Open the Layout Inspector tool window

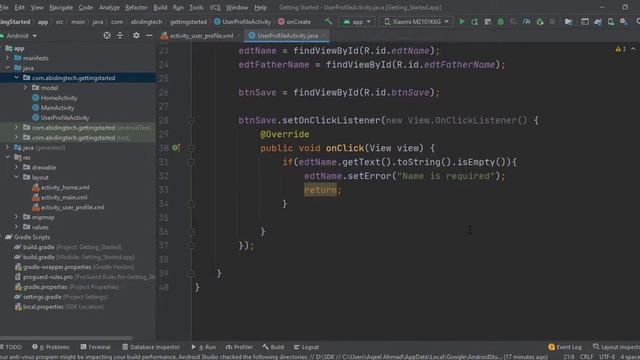(616, 347)
